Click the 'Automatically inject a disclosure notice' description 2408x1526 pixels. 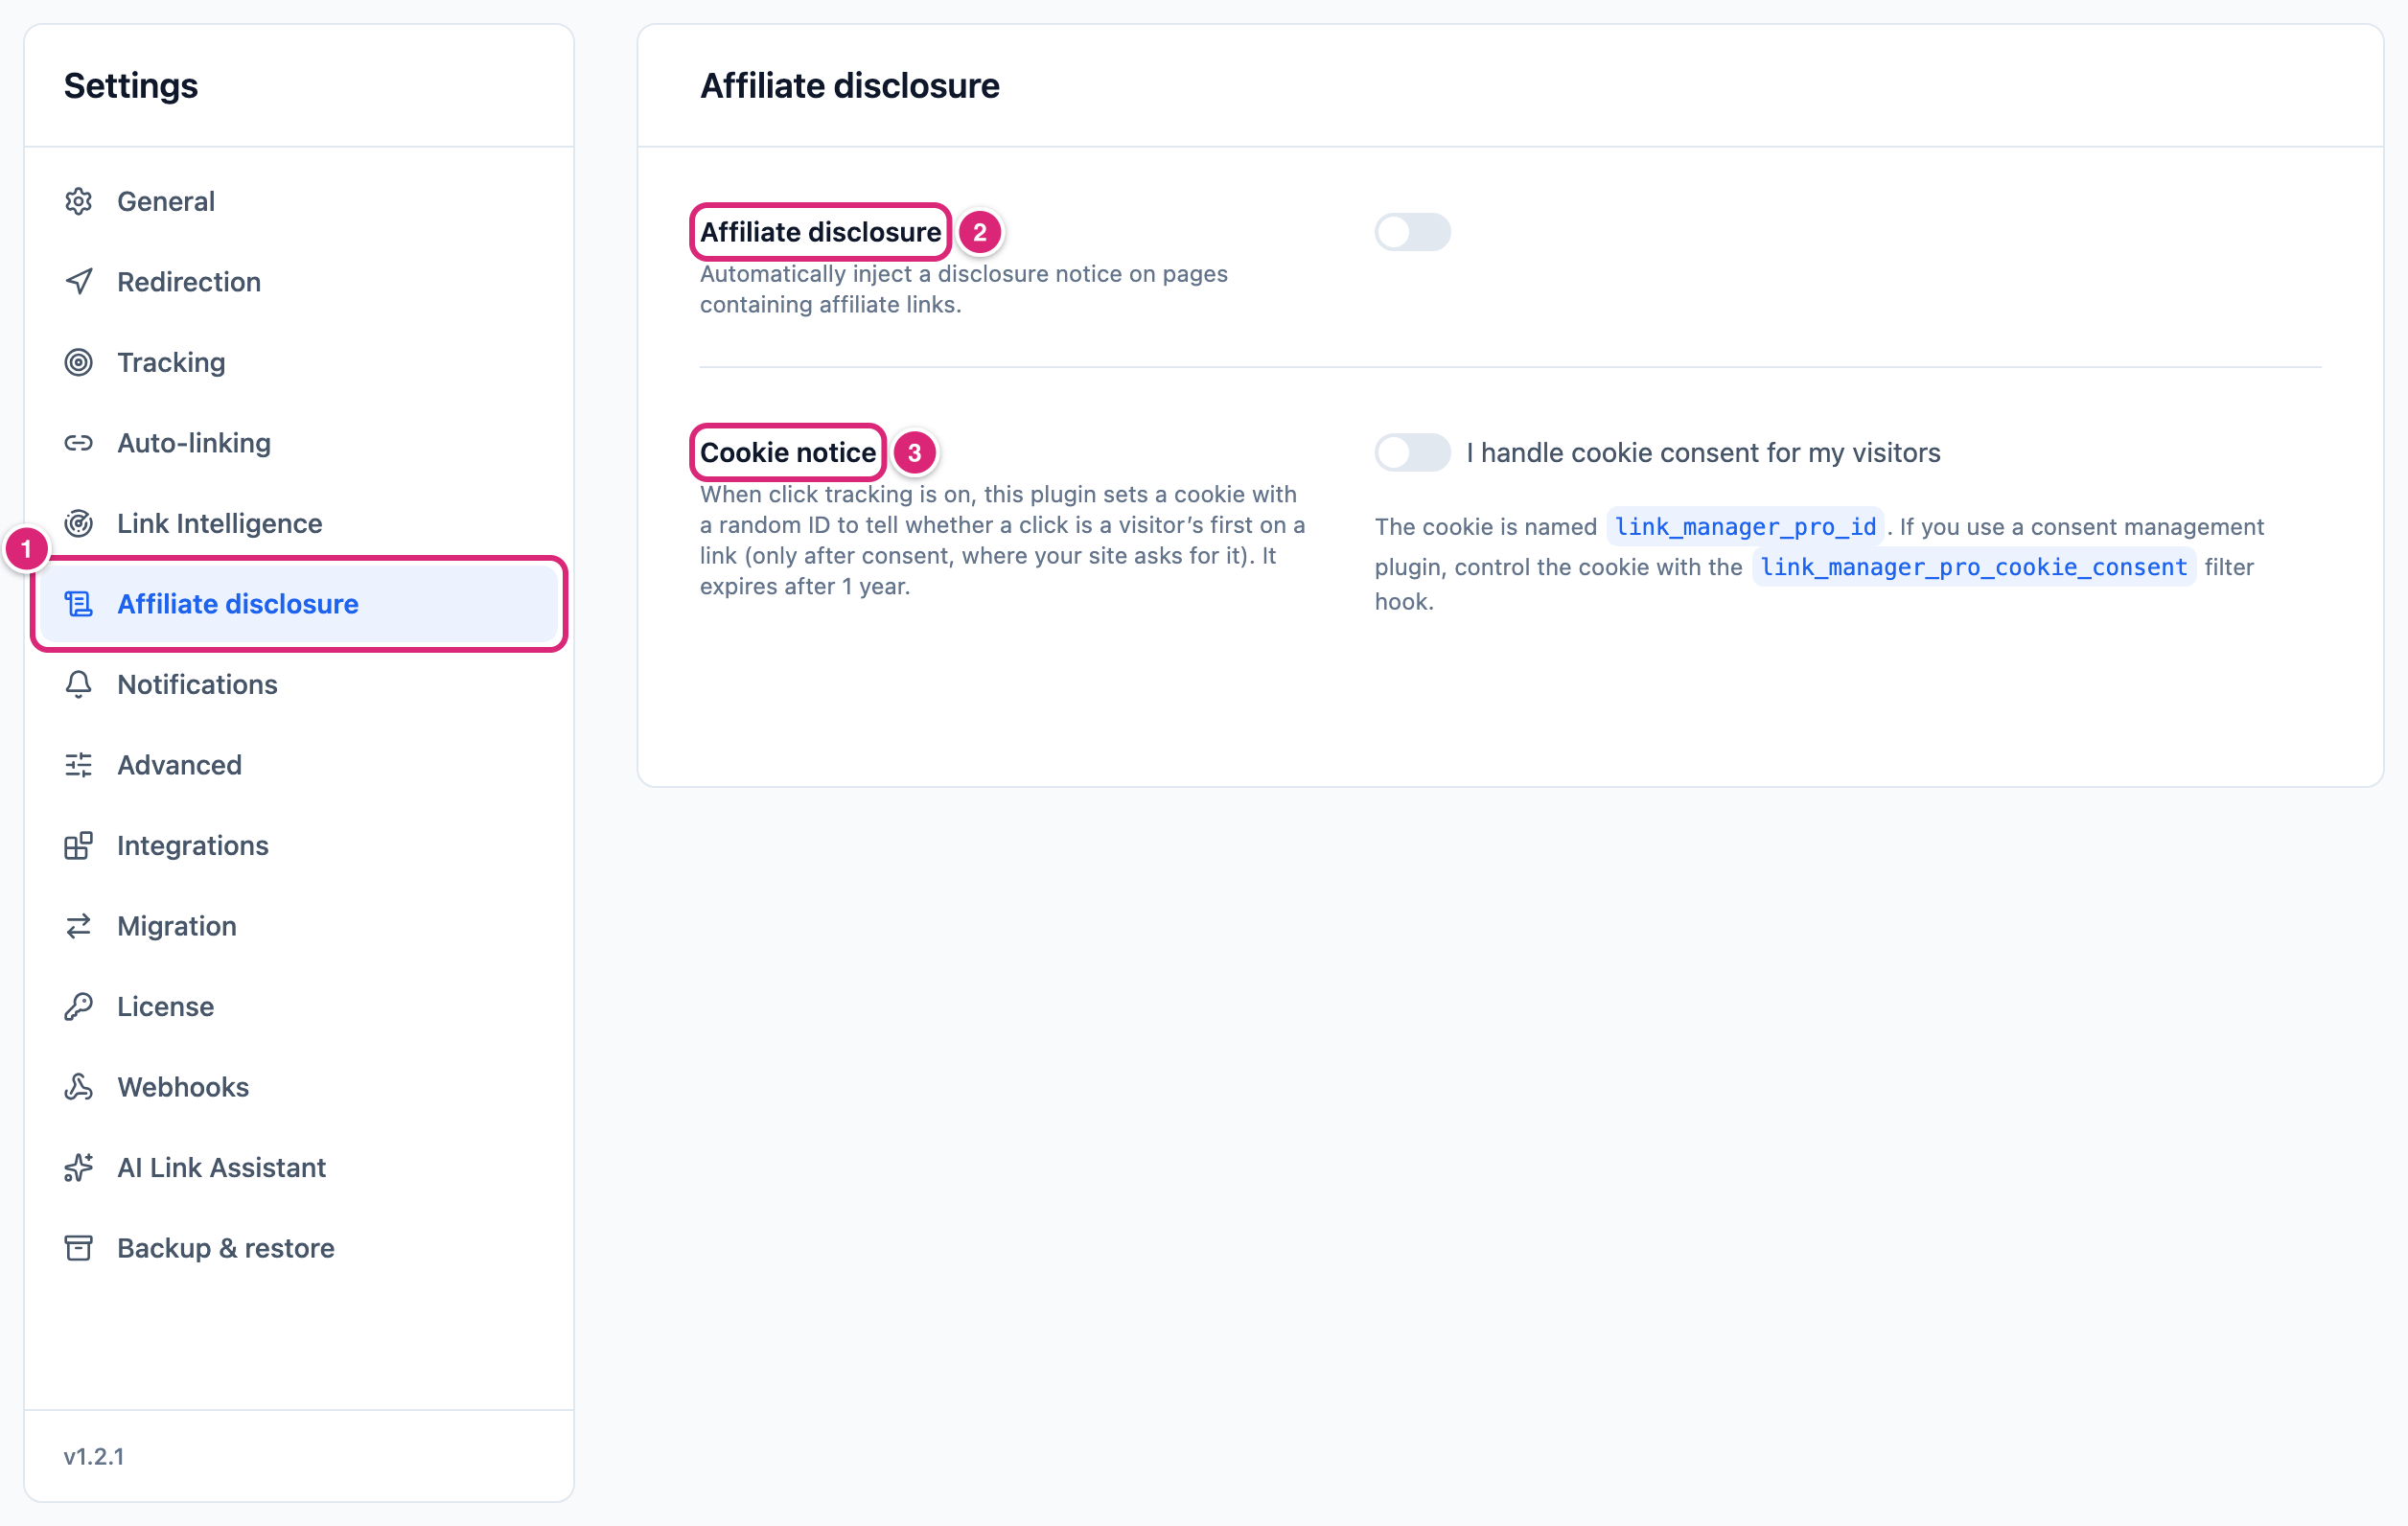click(963, 289)
